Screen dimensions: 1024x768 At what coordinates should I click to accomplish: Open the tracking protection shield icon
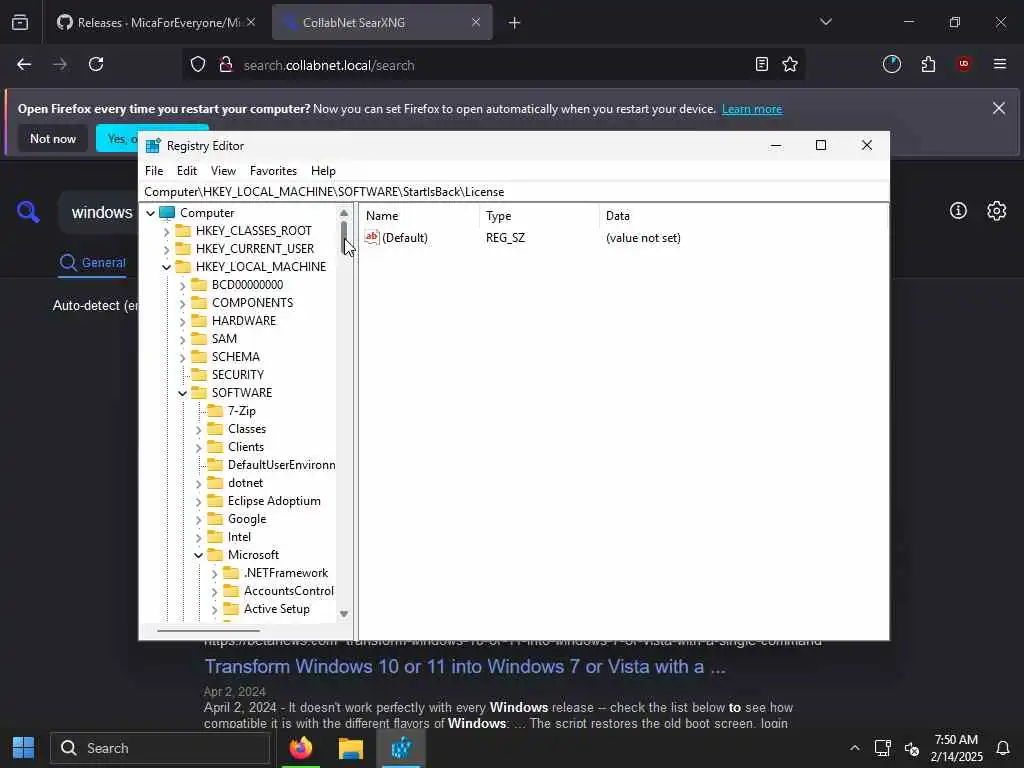point(198,65)
